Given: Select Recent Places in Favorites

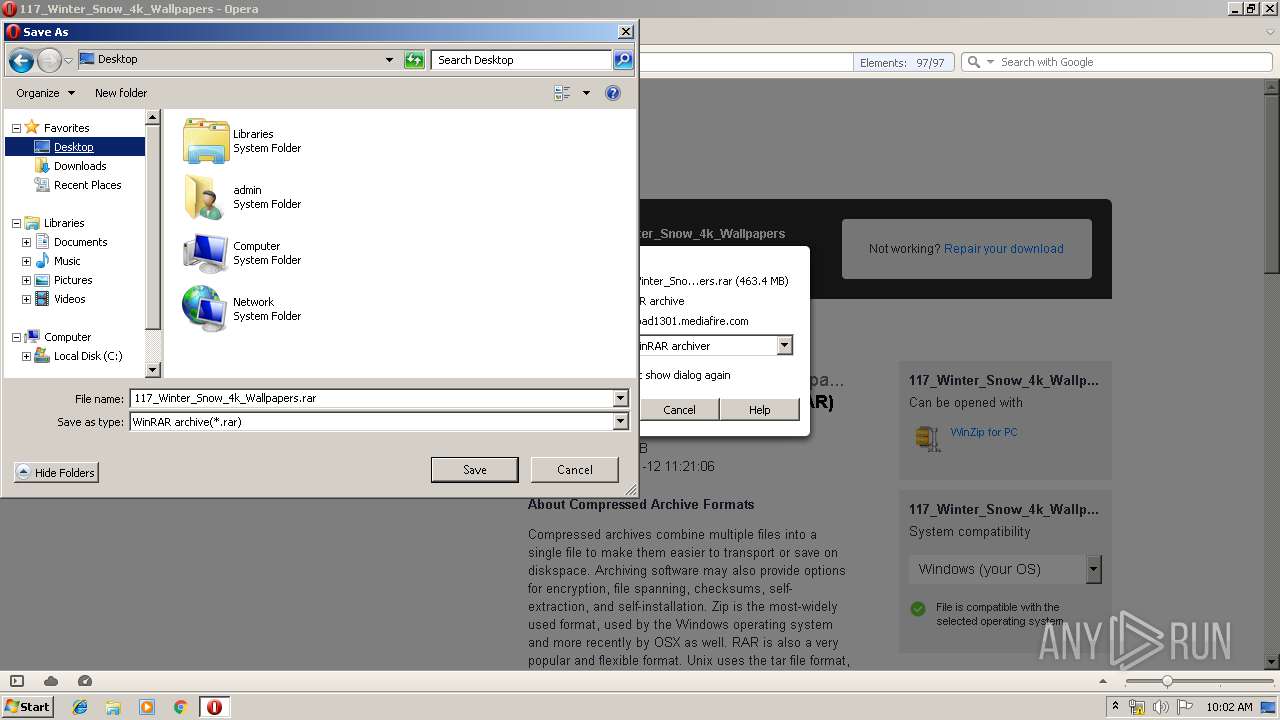Looking at the screenshot, I should click(87, 185).
